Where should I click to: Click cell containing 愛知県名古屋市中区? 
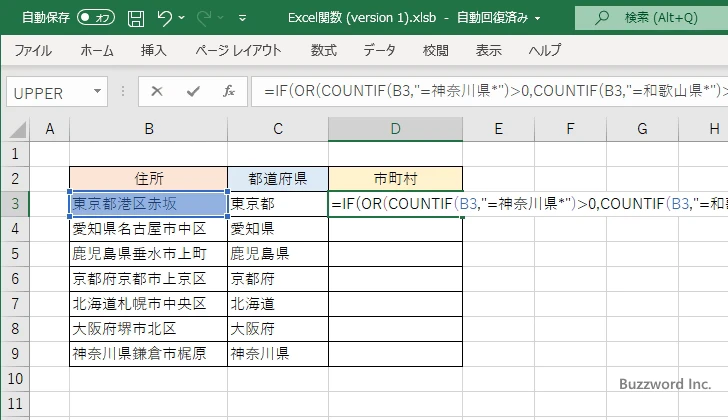(x=149, y=229)
